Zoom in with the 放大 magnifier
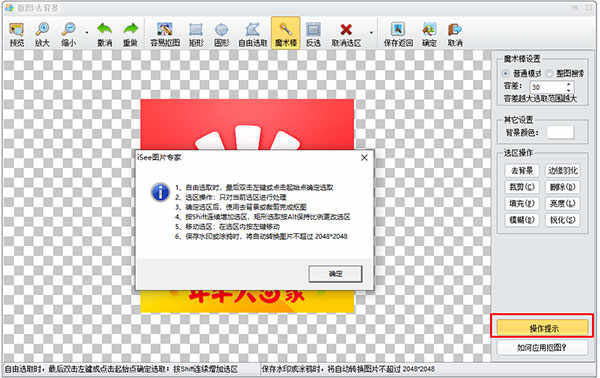This screenshot has height=378, width=600. [x=42, y=34]
